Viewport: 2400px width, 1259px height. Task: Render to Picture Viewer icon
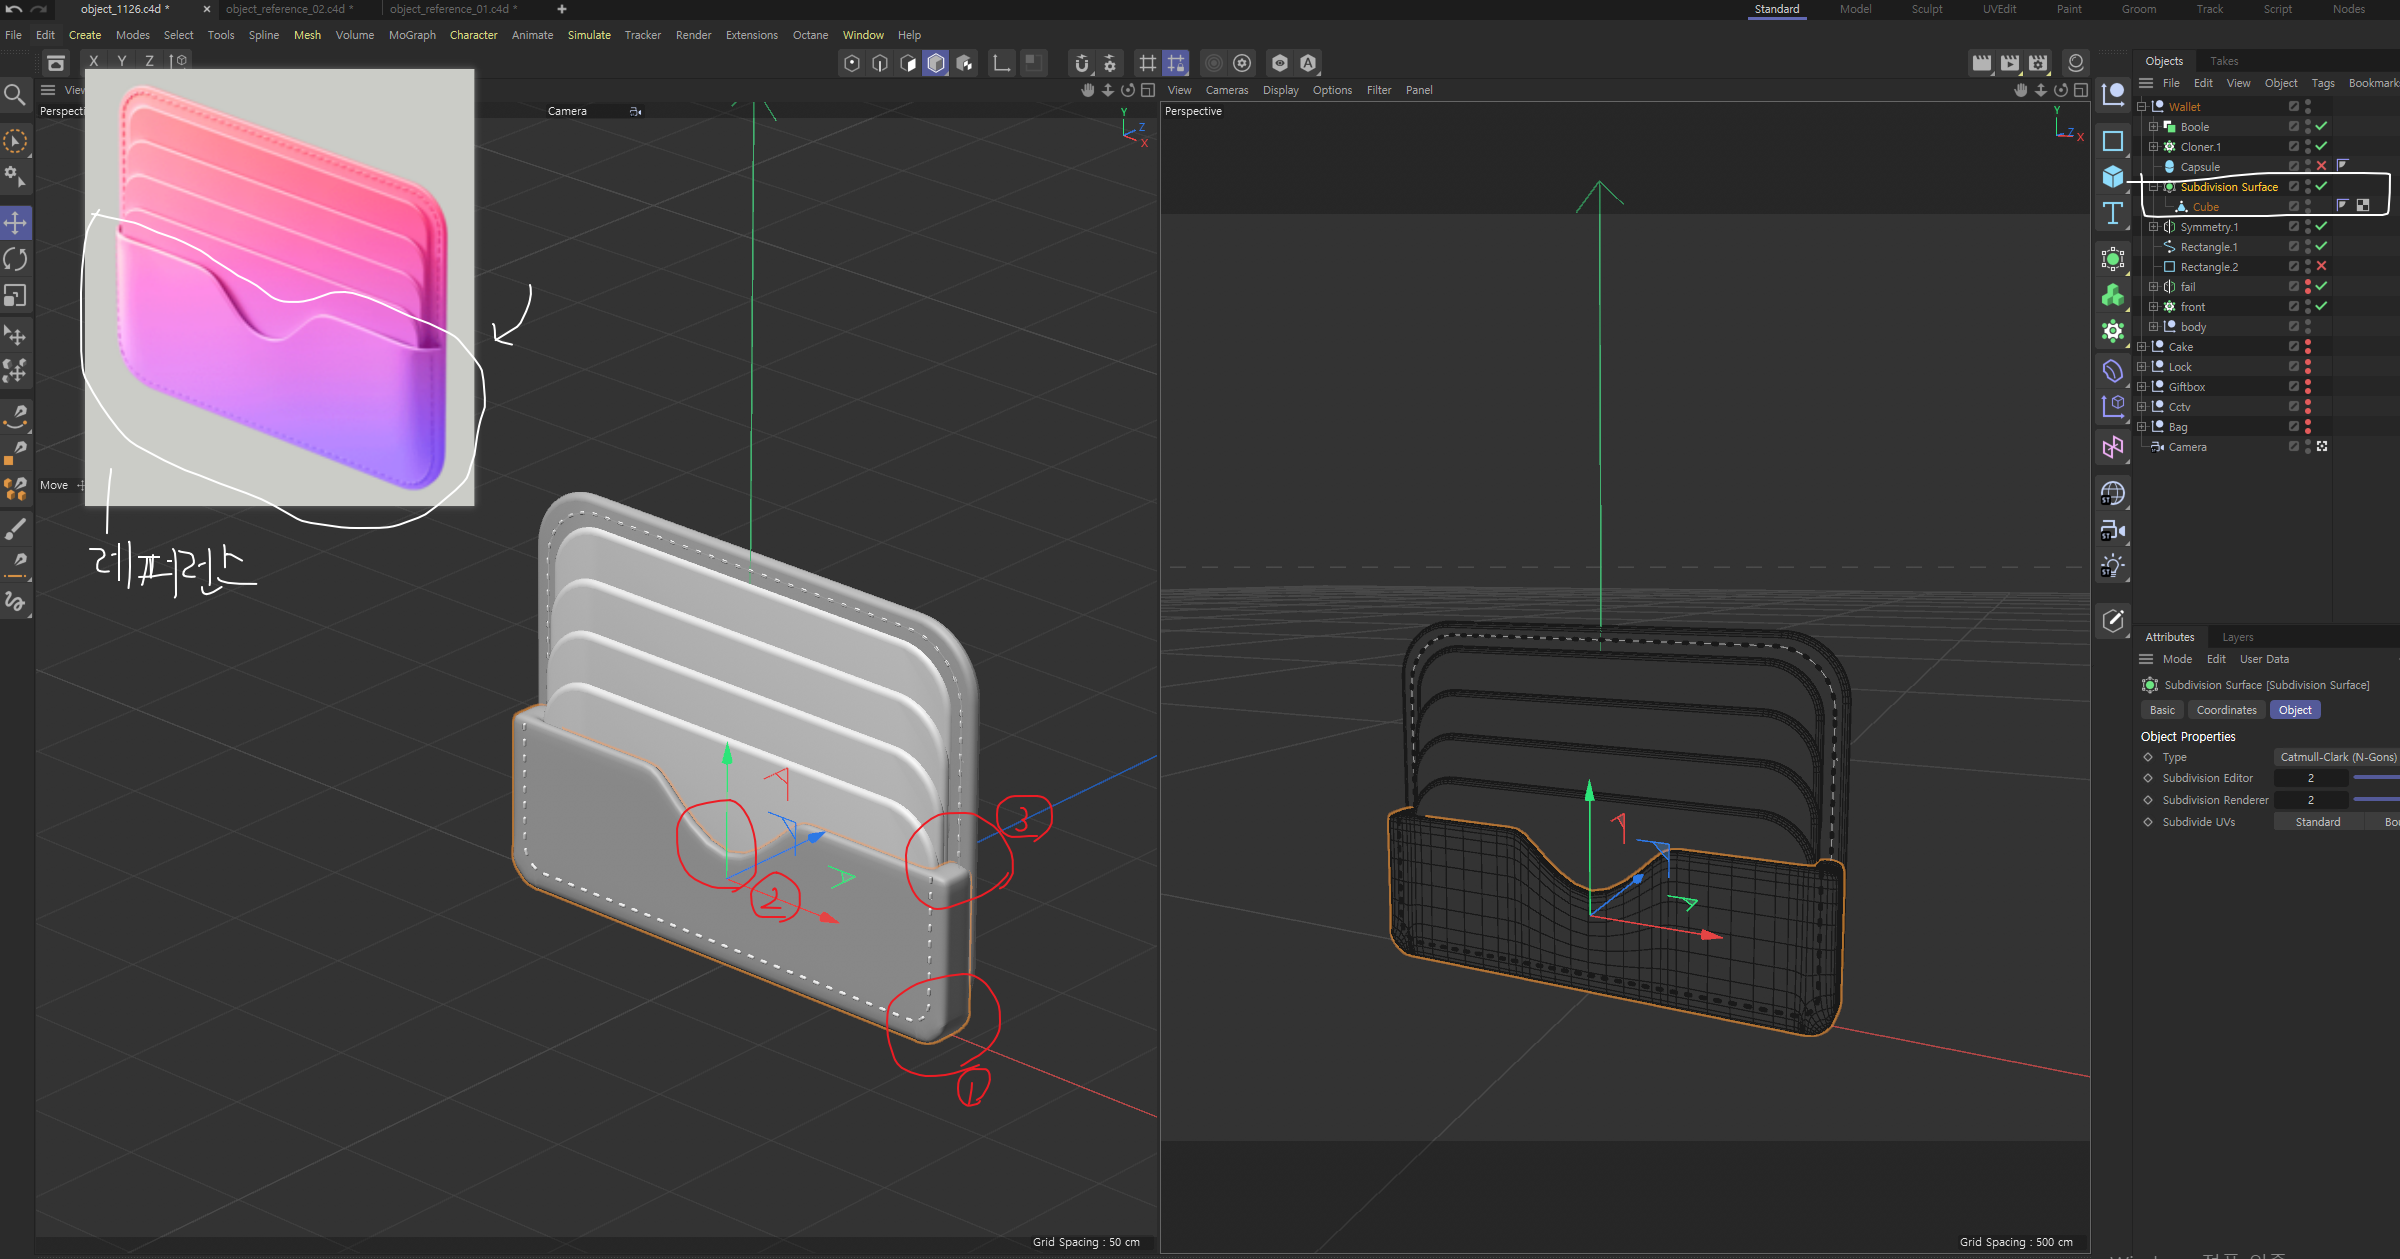pyautogui.click(x=2009, y=63)
